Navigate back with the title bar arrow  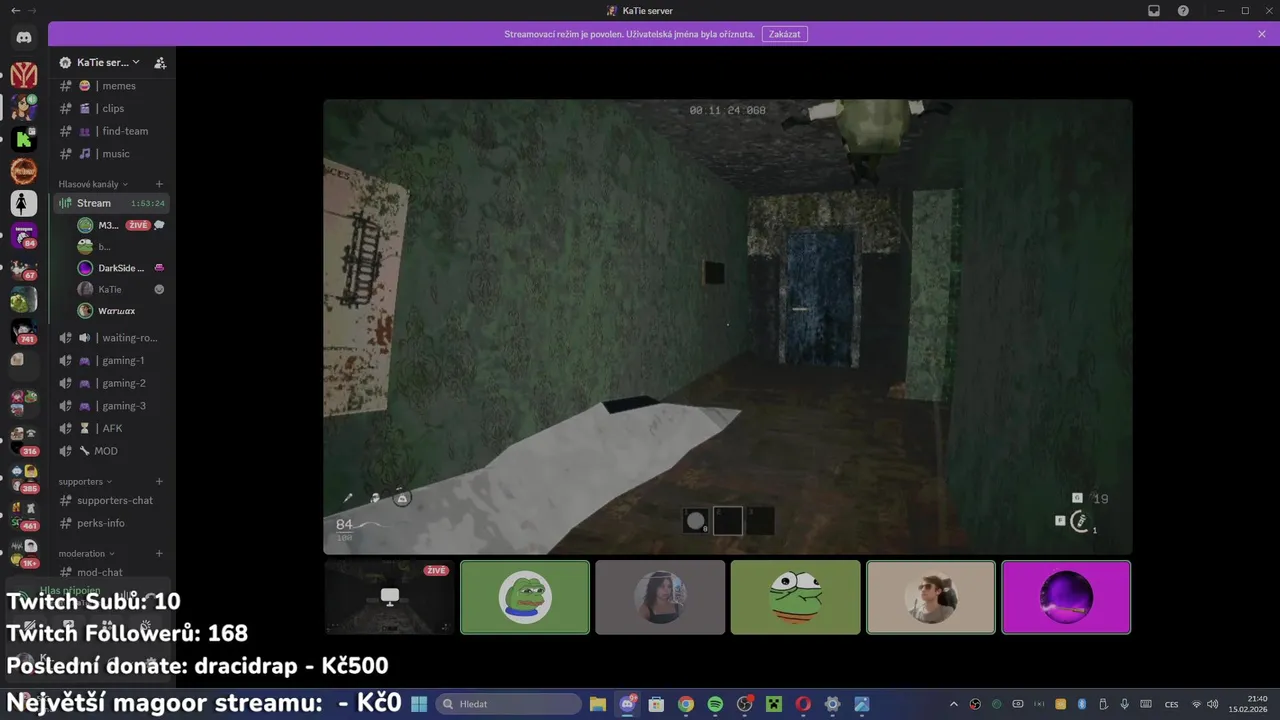point(15,11)
